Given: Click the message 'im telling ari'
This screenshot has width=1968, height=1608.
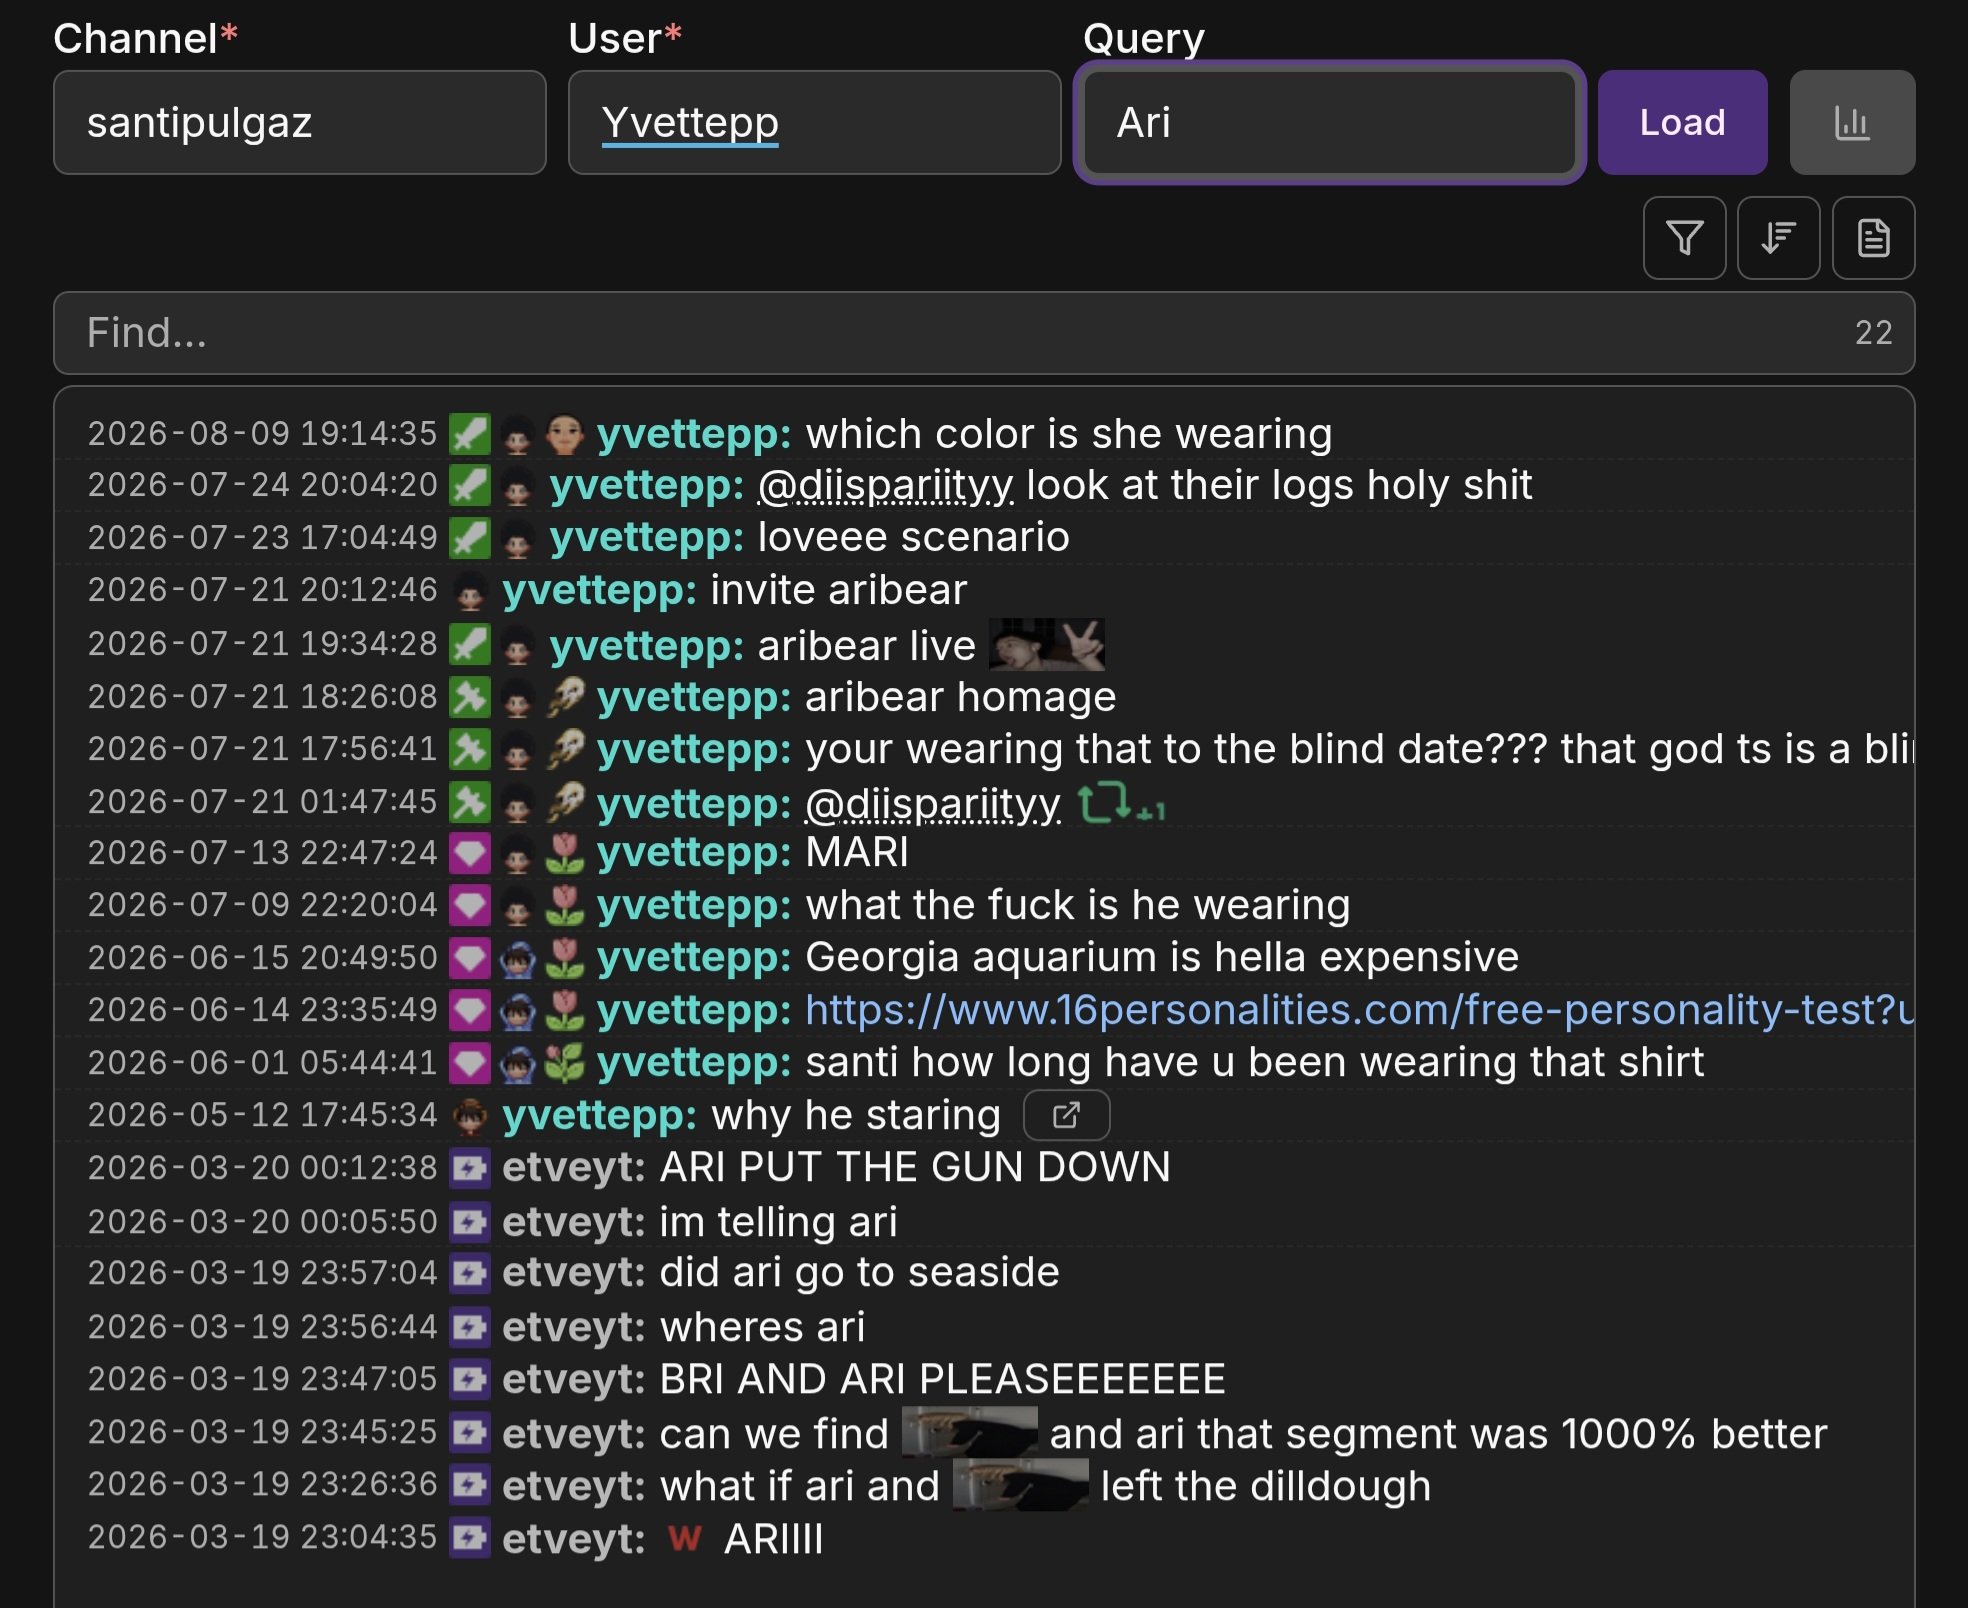Looking at the screenshot, I should click(x=778, y=1222).
